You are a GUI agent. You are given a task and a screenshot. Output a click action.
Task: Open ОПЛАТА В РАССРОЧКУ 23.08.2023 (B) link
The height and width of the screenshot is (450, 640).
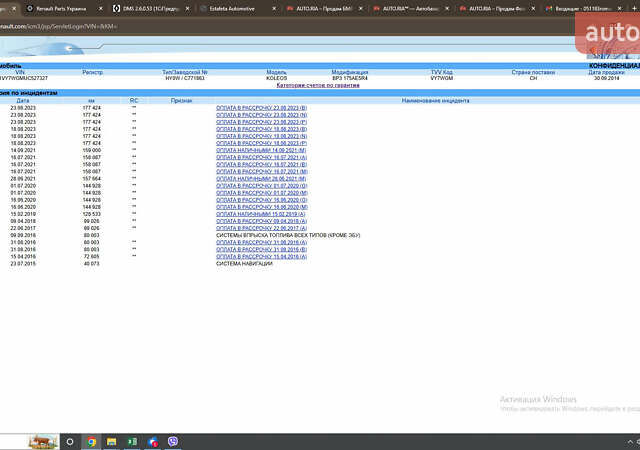click(x=262, y=108)
